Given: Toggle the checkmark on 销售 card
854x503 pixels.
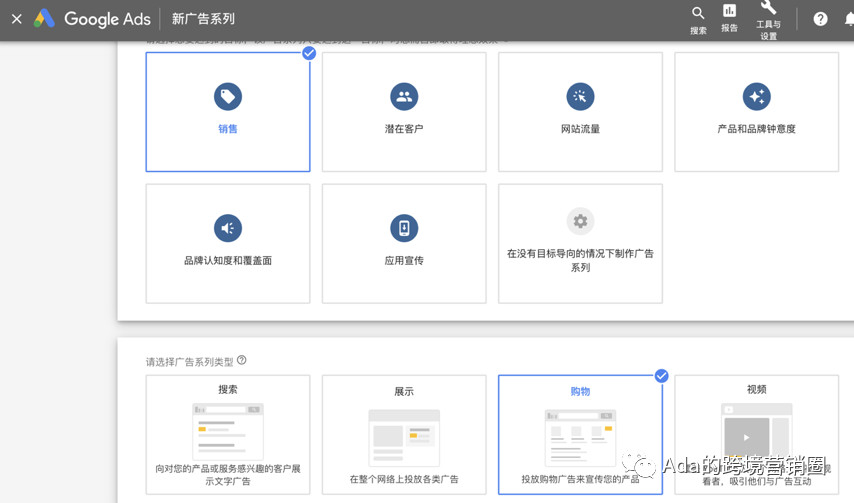Looking at the screenshot, I should 309,53.
